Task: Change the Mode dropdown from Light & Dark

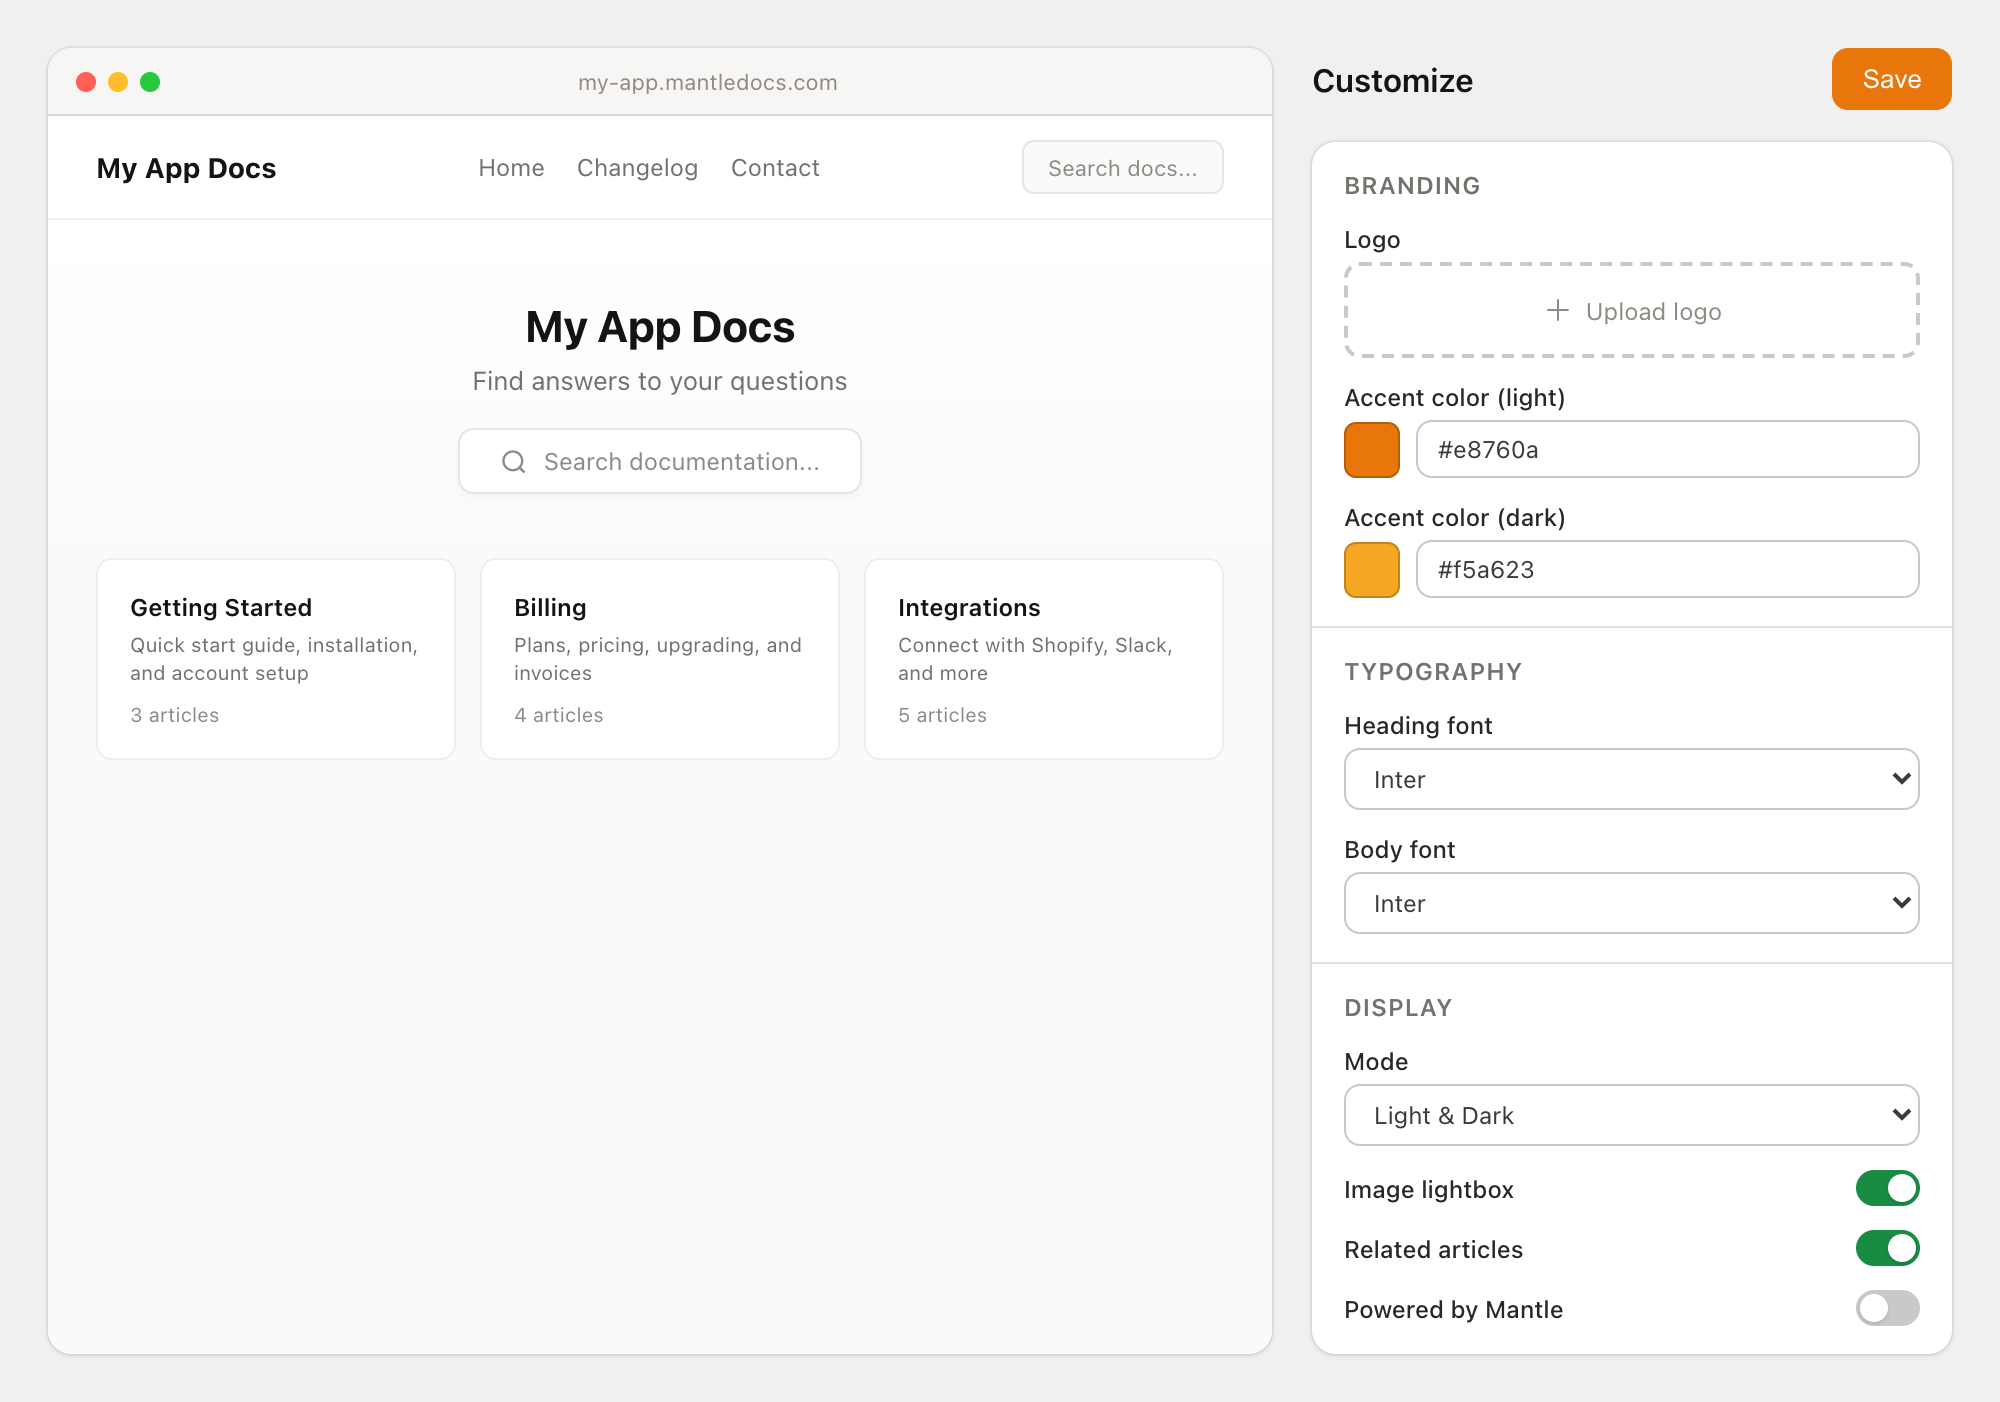Action: pos(1631,1115)
